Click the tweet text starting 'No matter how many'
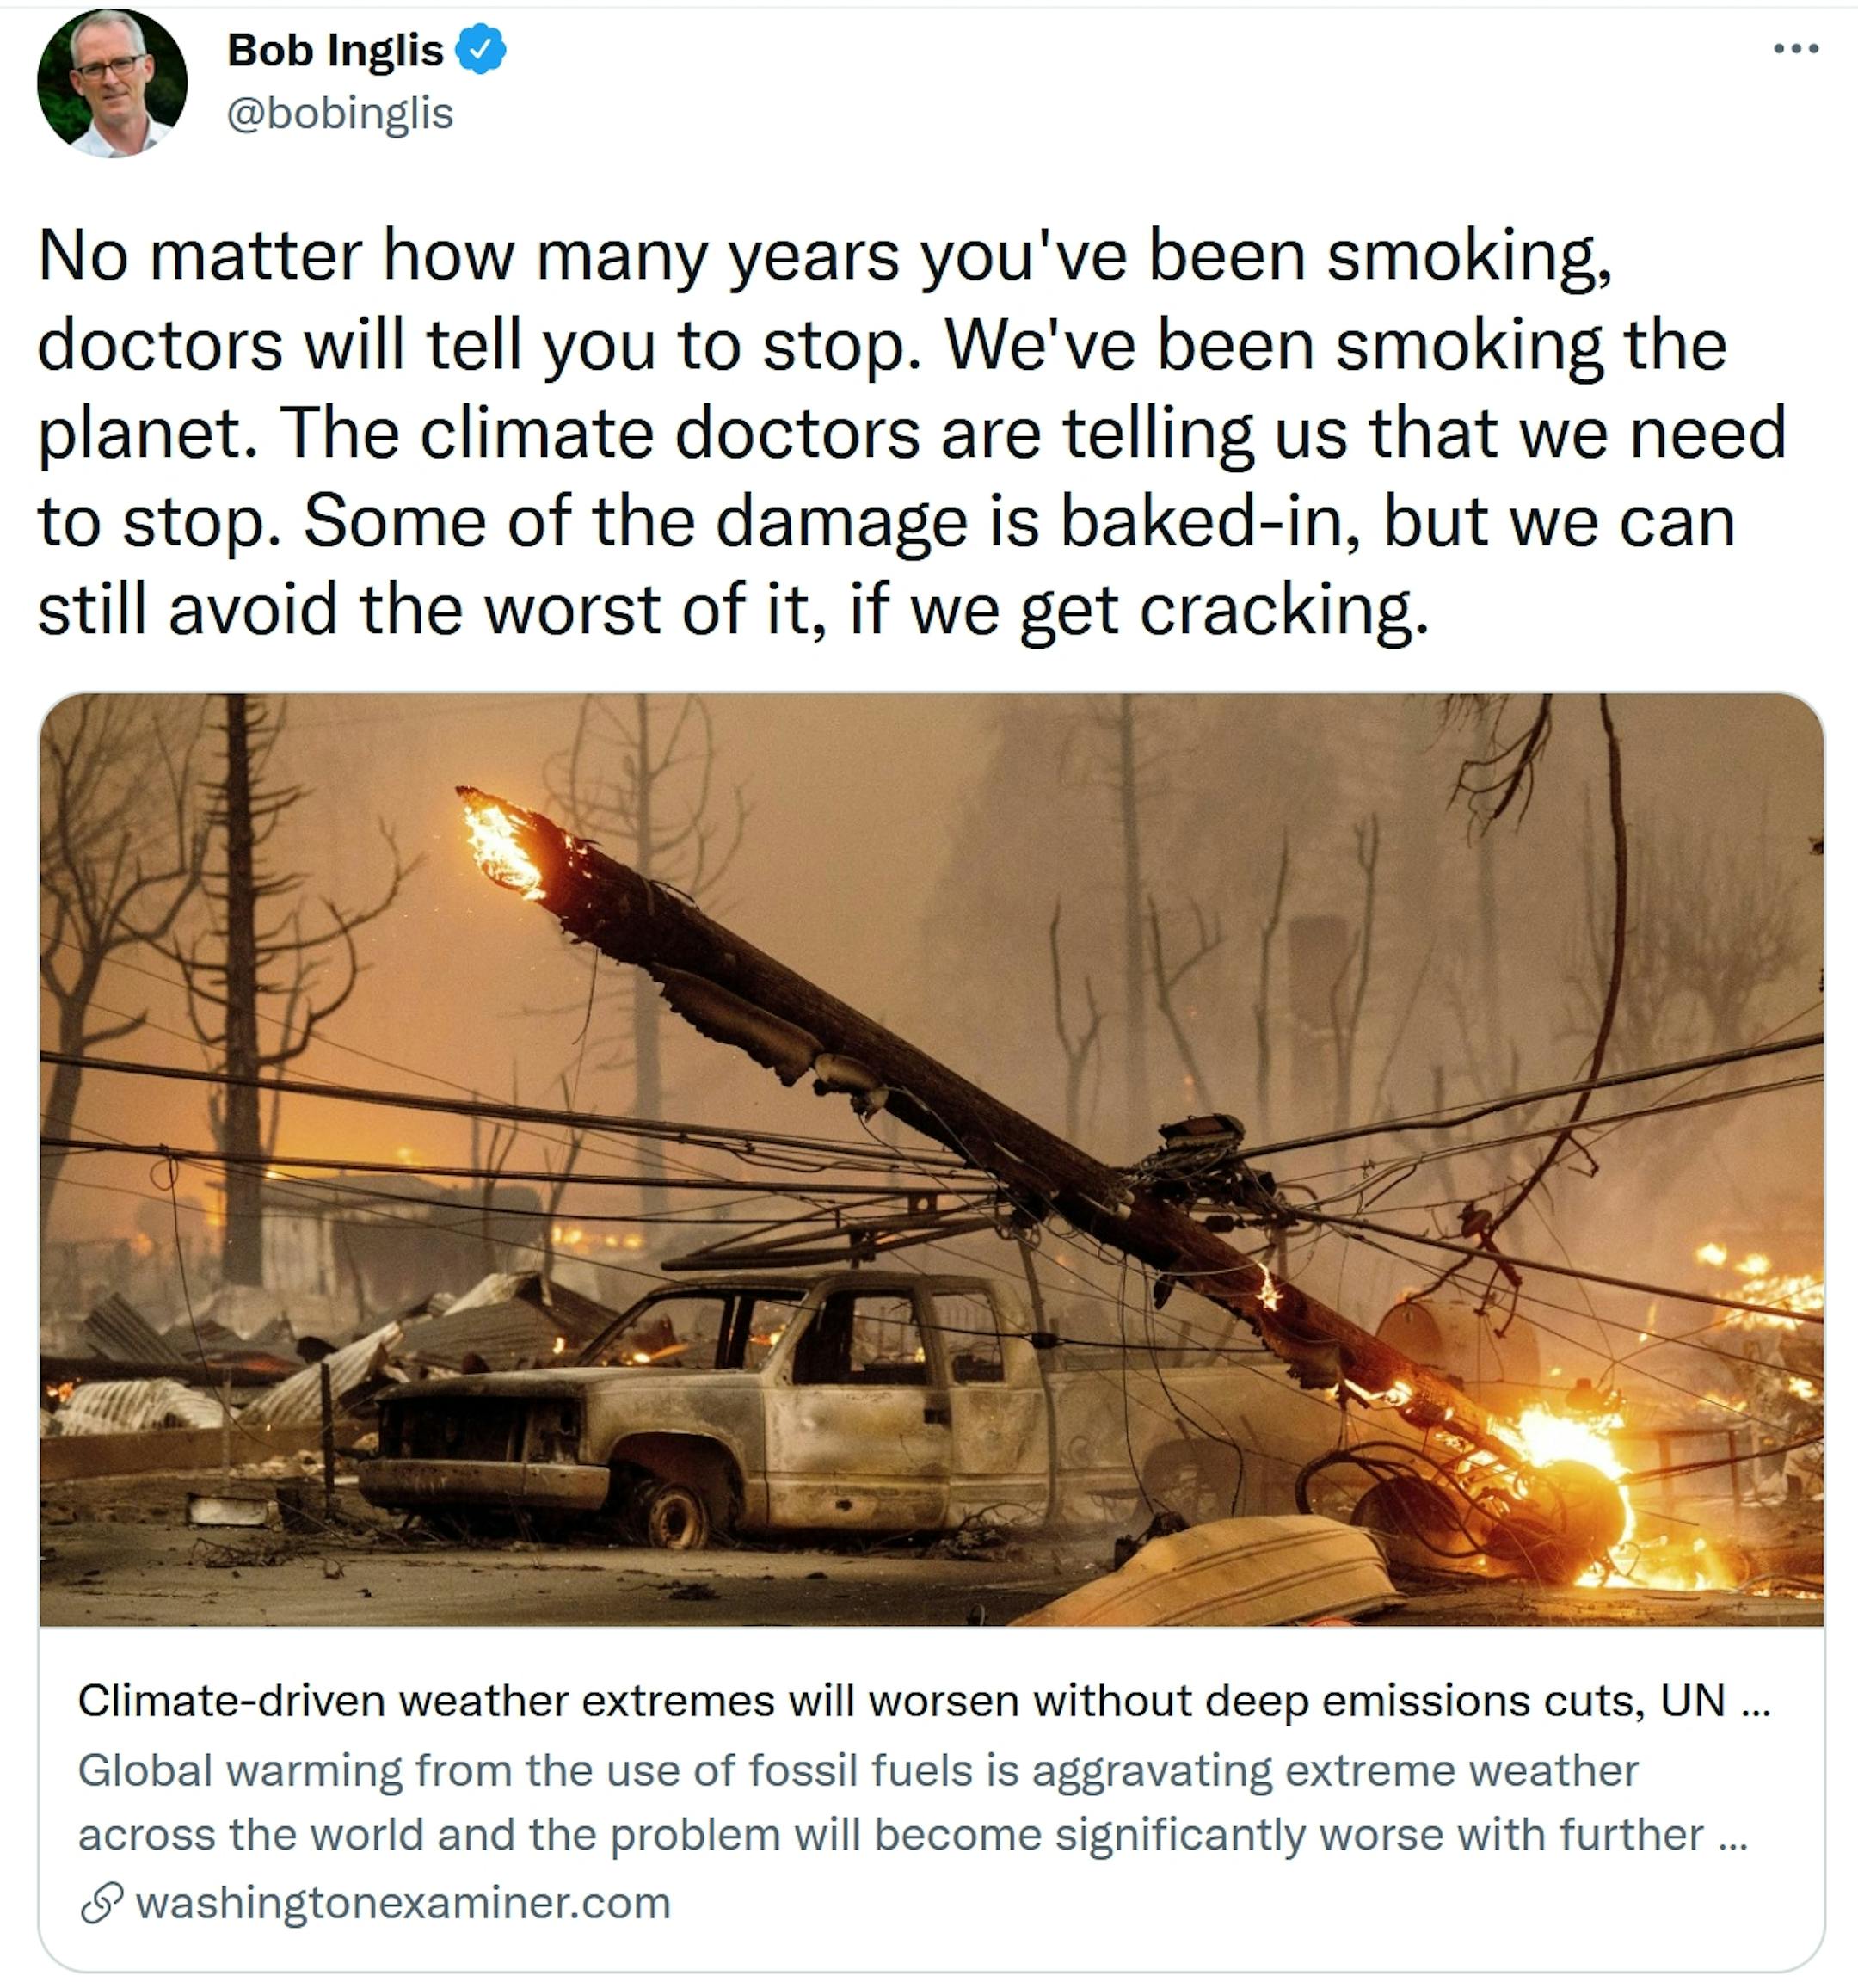The image size is (1858, 1988). [911, 432]
